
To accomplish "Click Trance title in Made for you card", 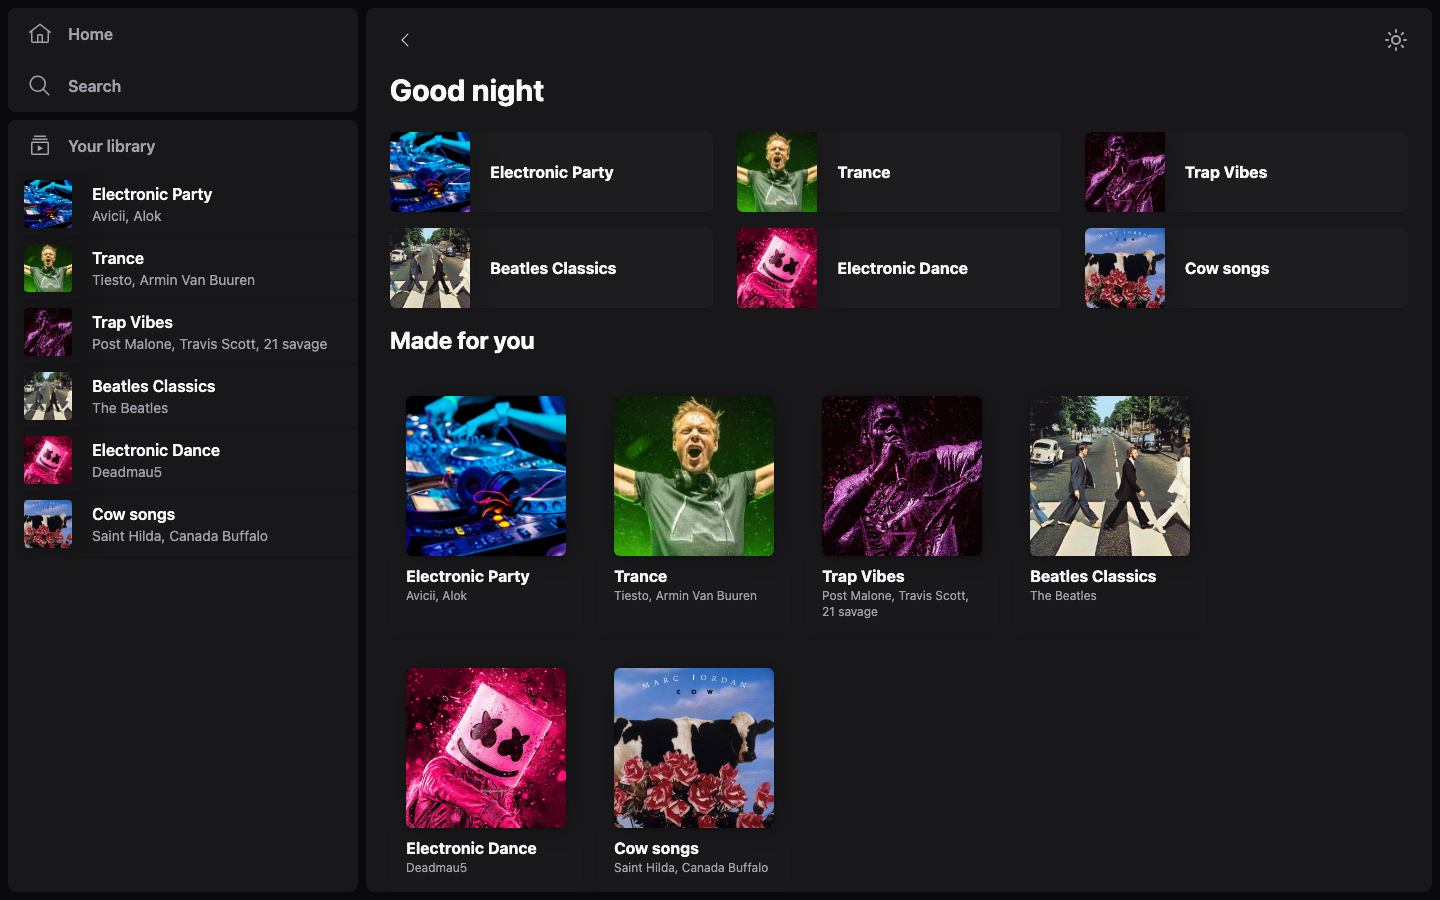I will [640, 576].
